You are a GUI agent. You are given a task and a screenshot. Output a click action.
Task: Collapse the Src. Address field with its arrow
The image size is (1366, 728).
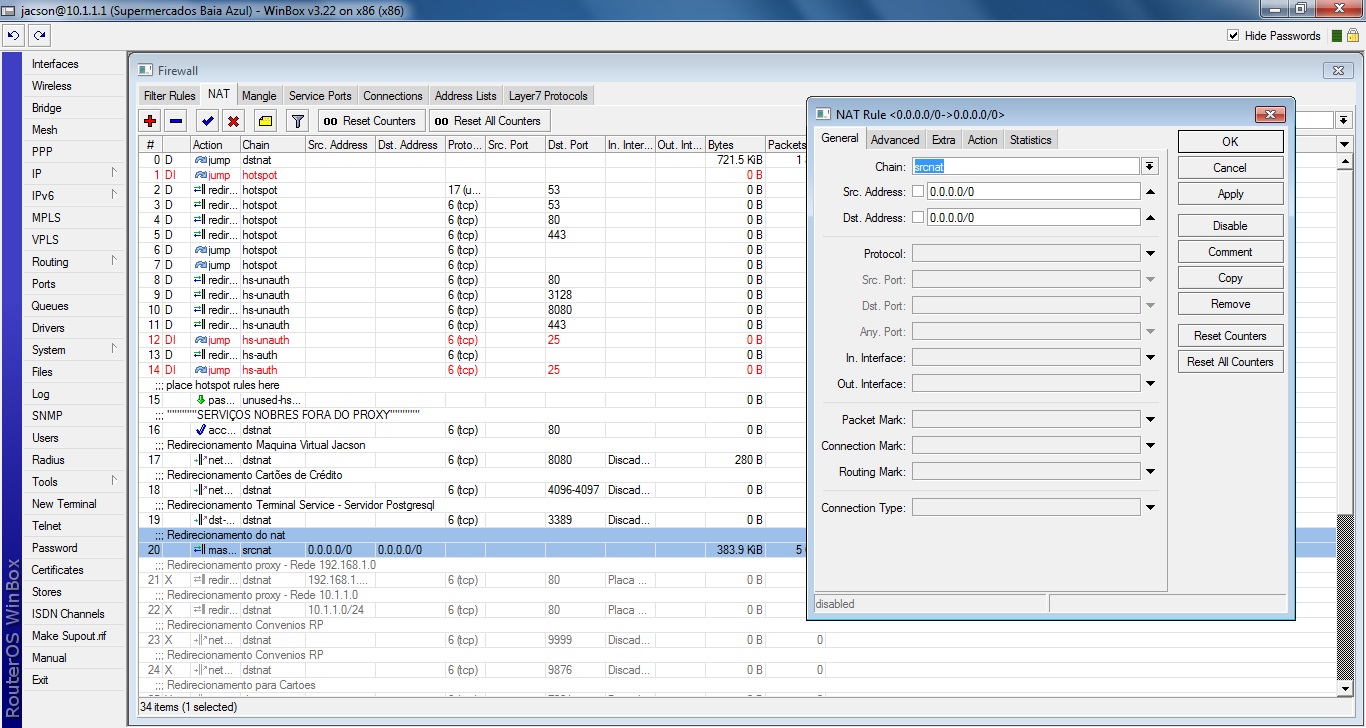1150,191
